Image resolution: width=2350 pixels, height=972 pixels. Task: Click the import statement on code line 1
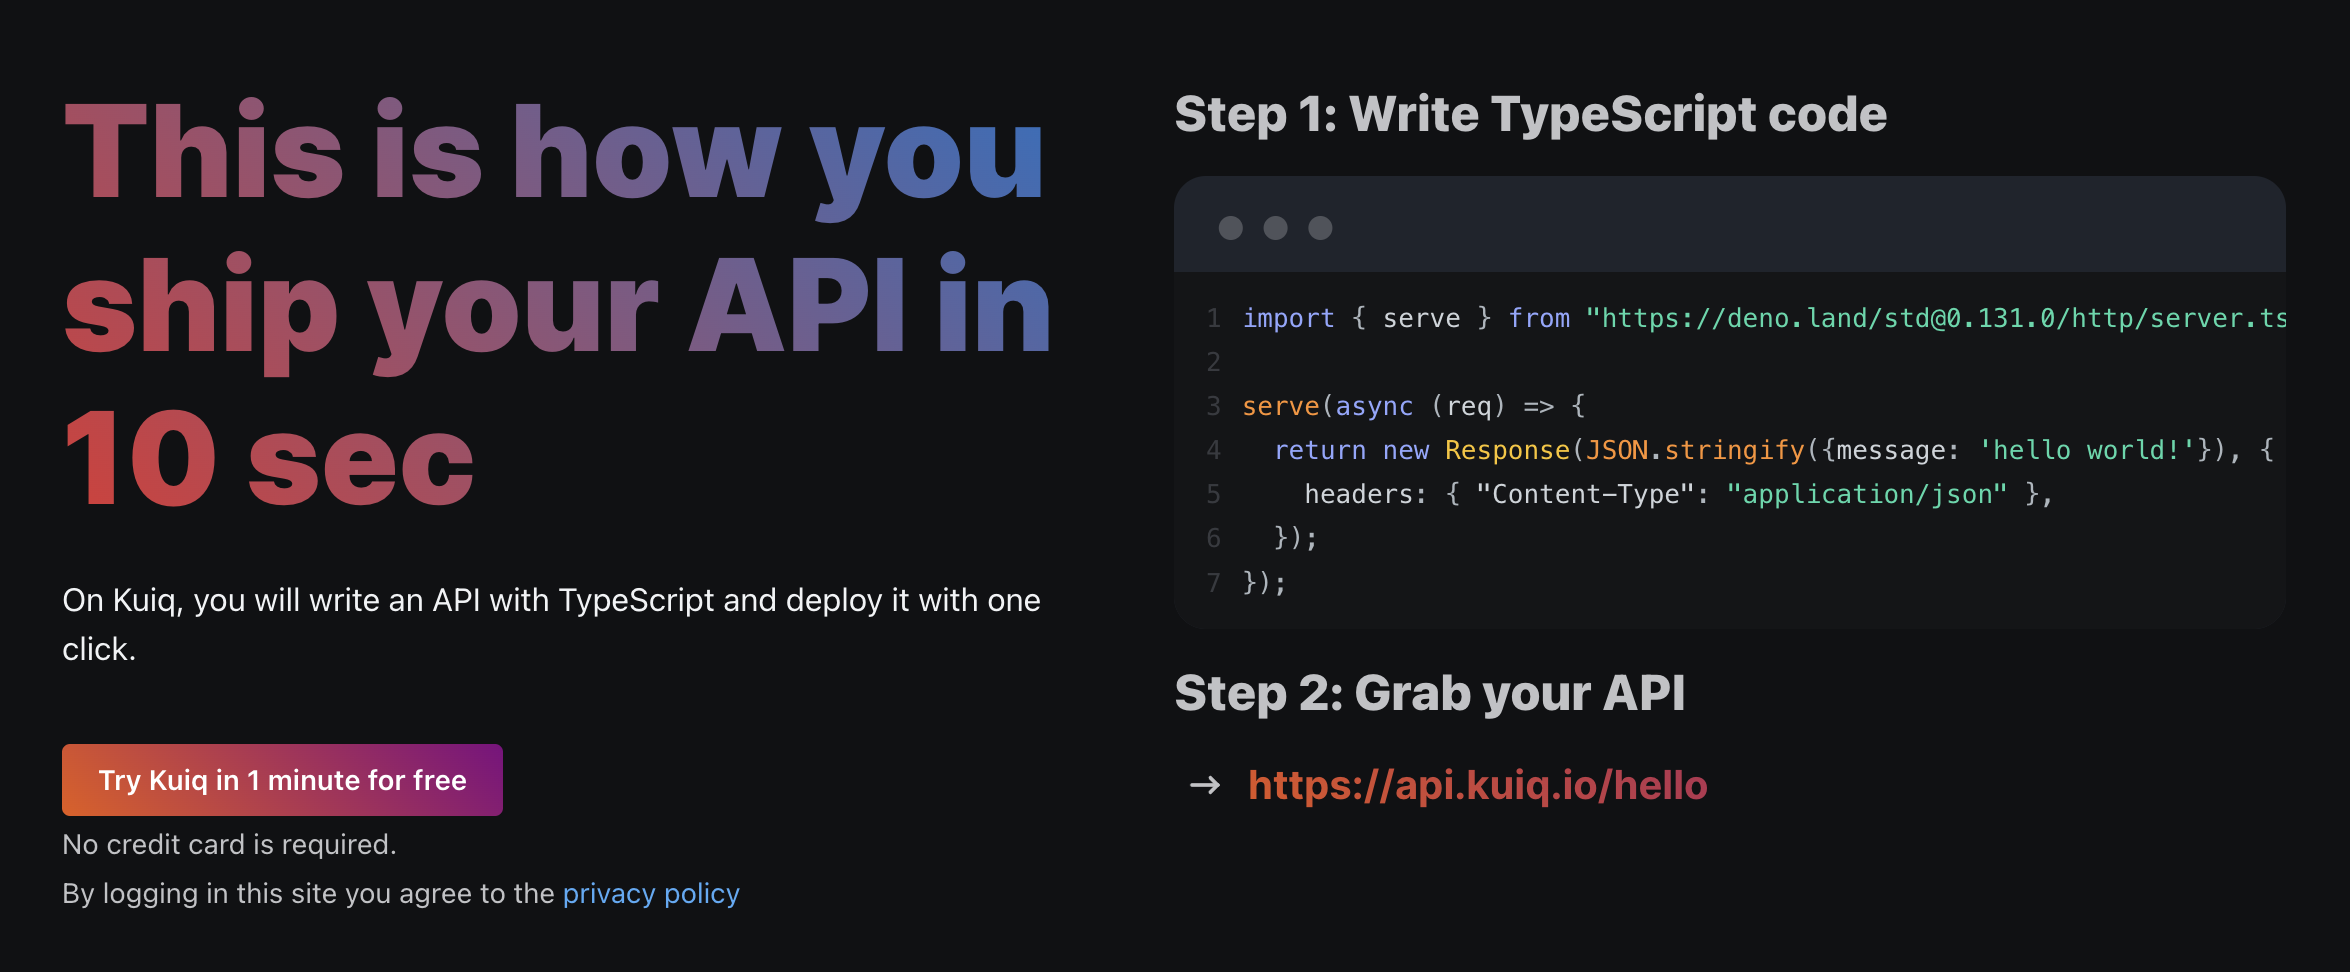pos(1764,318)
